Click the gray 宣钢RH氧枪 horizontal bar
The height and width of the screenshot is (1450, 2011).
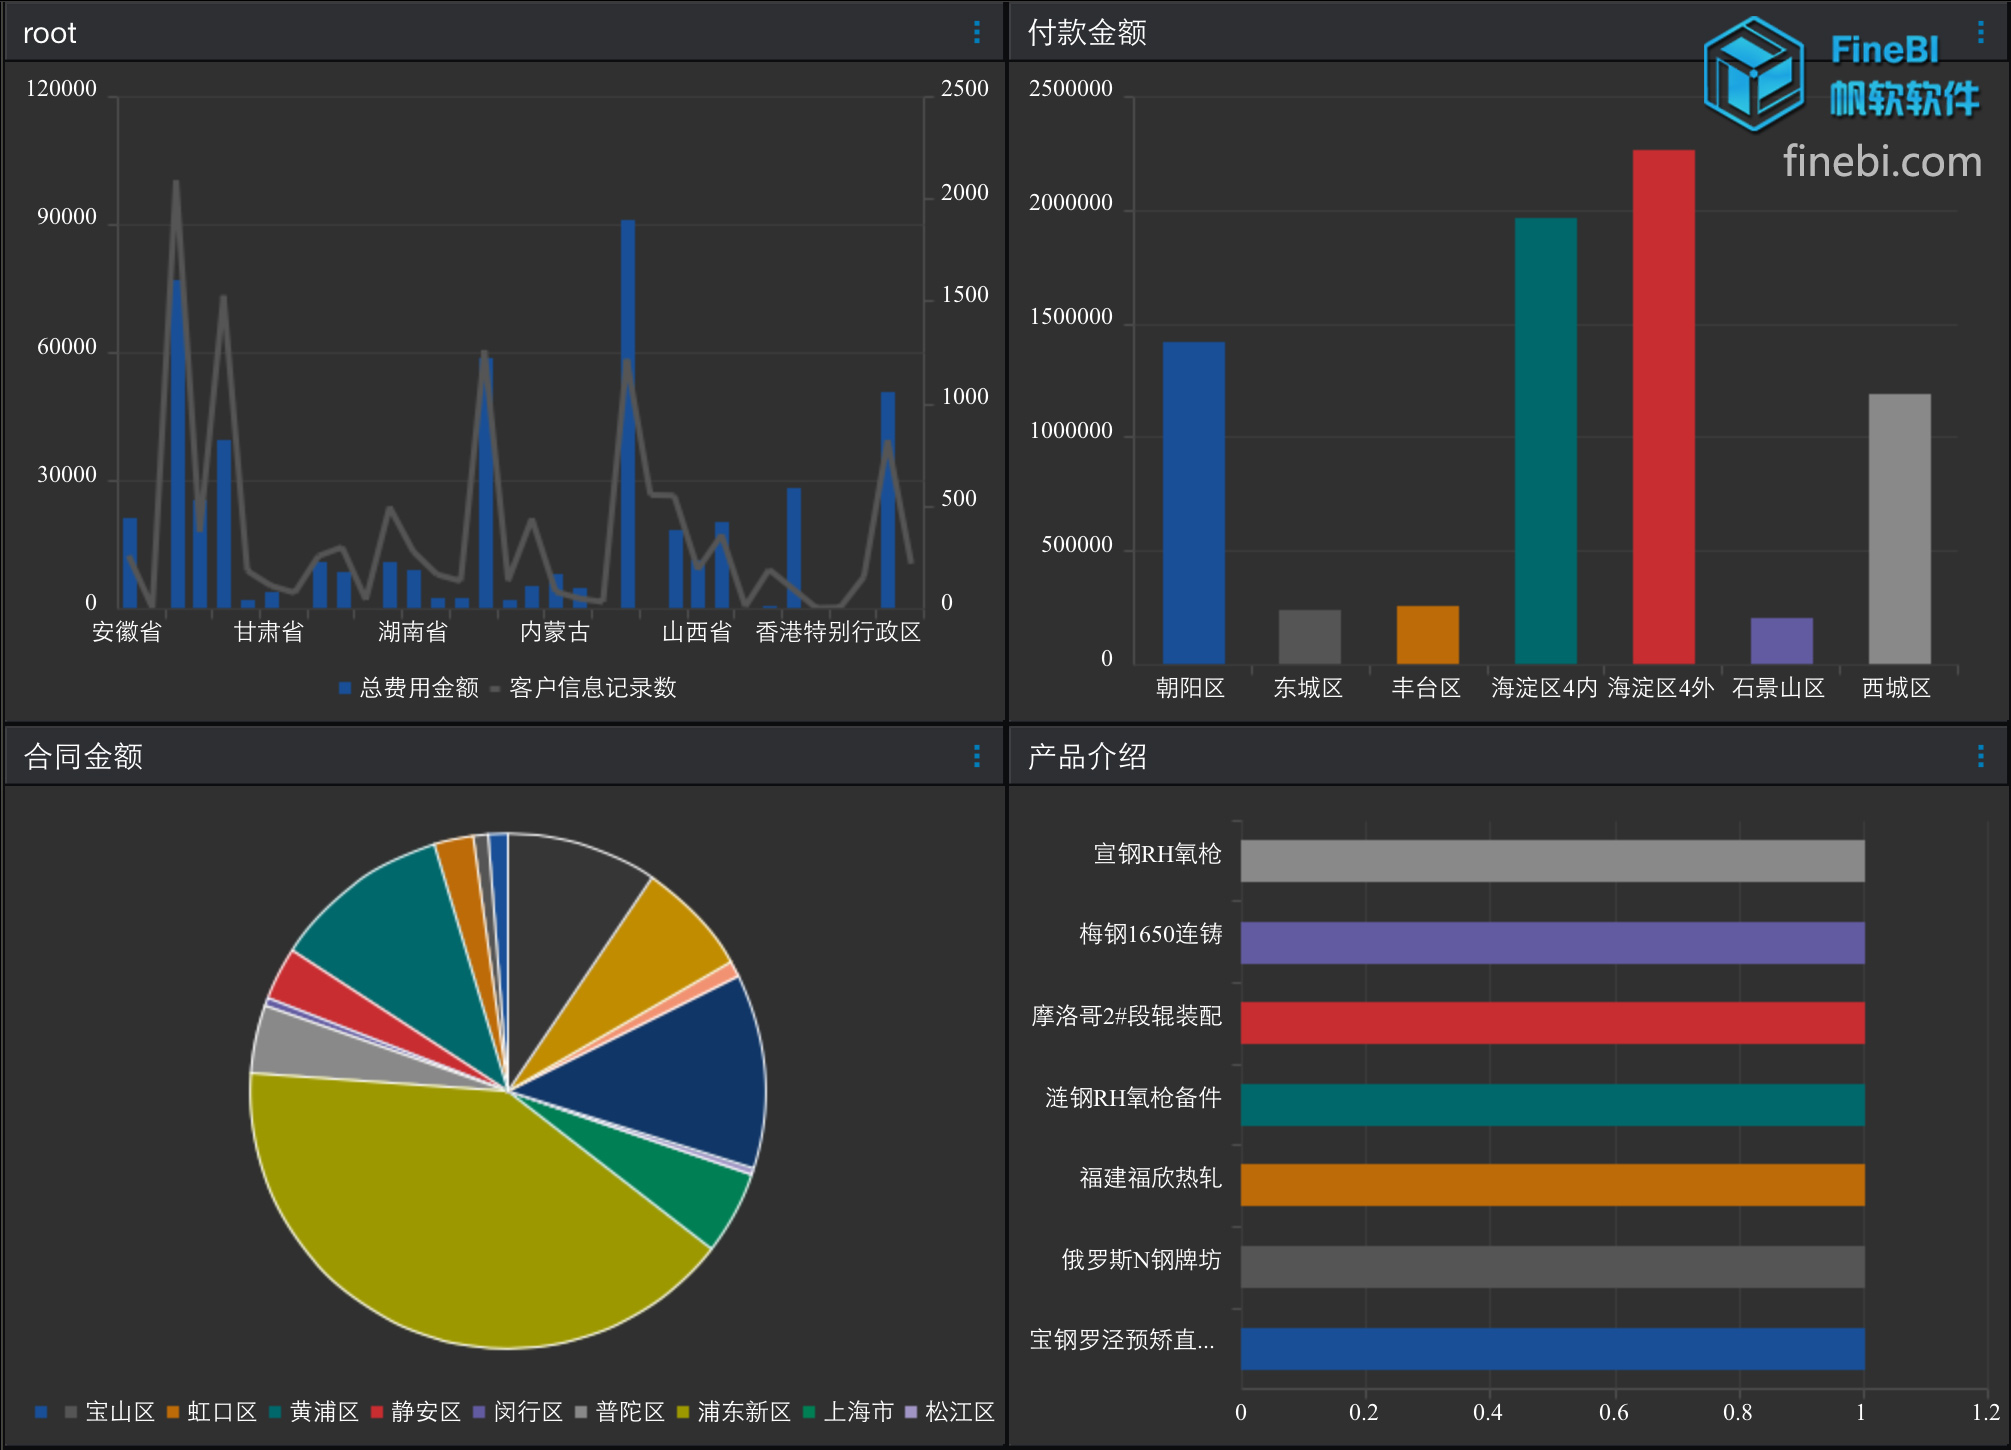(1552, 861)
